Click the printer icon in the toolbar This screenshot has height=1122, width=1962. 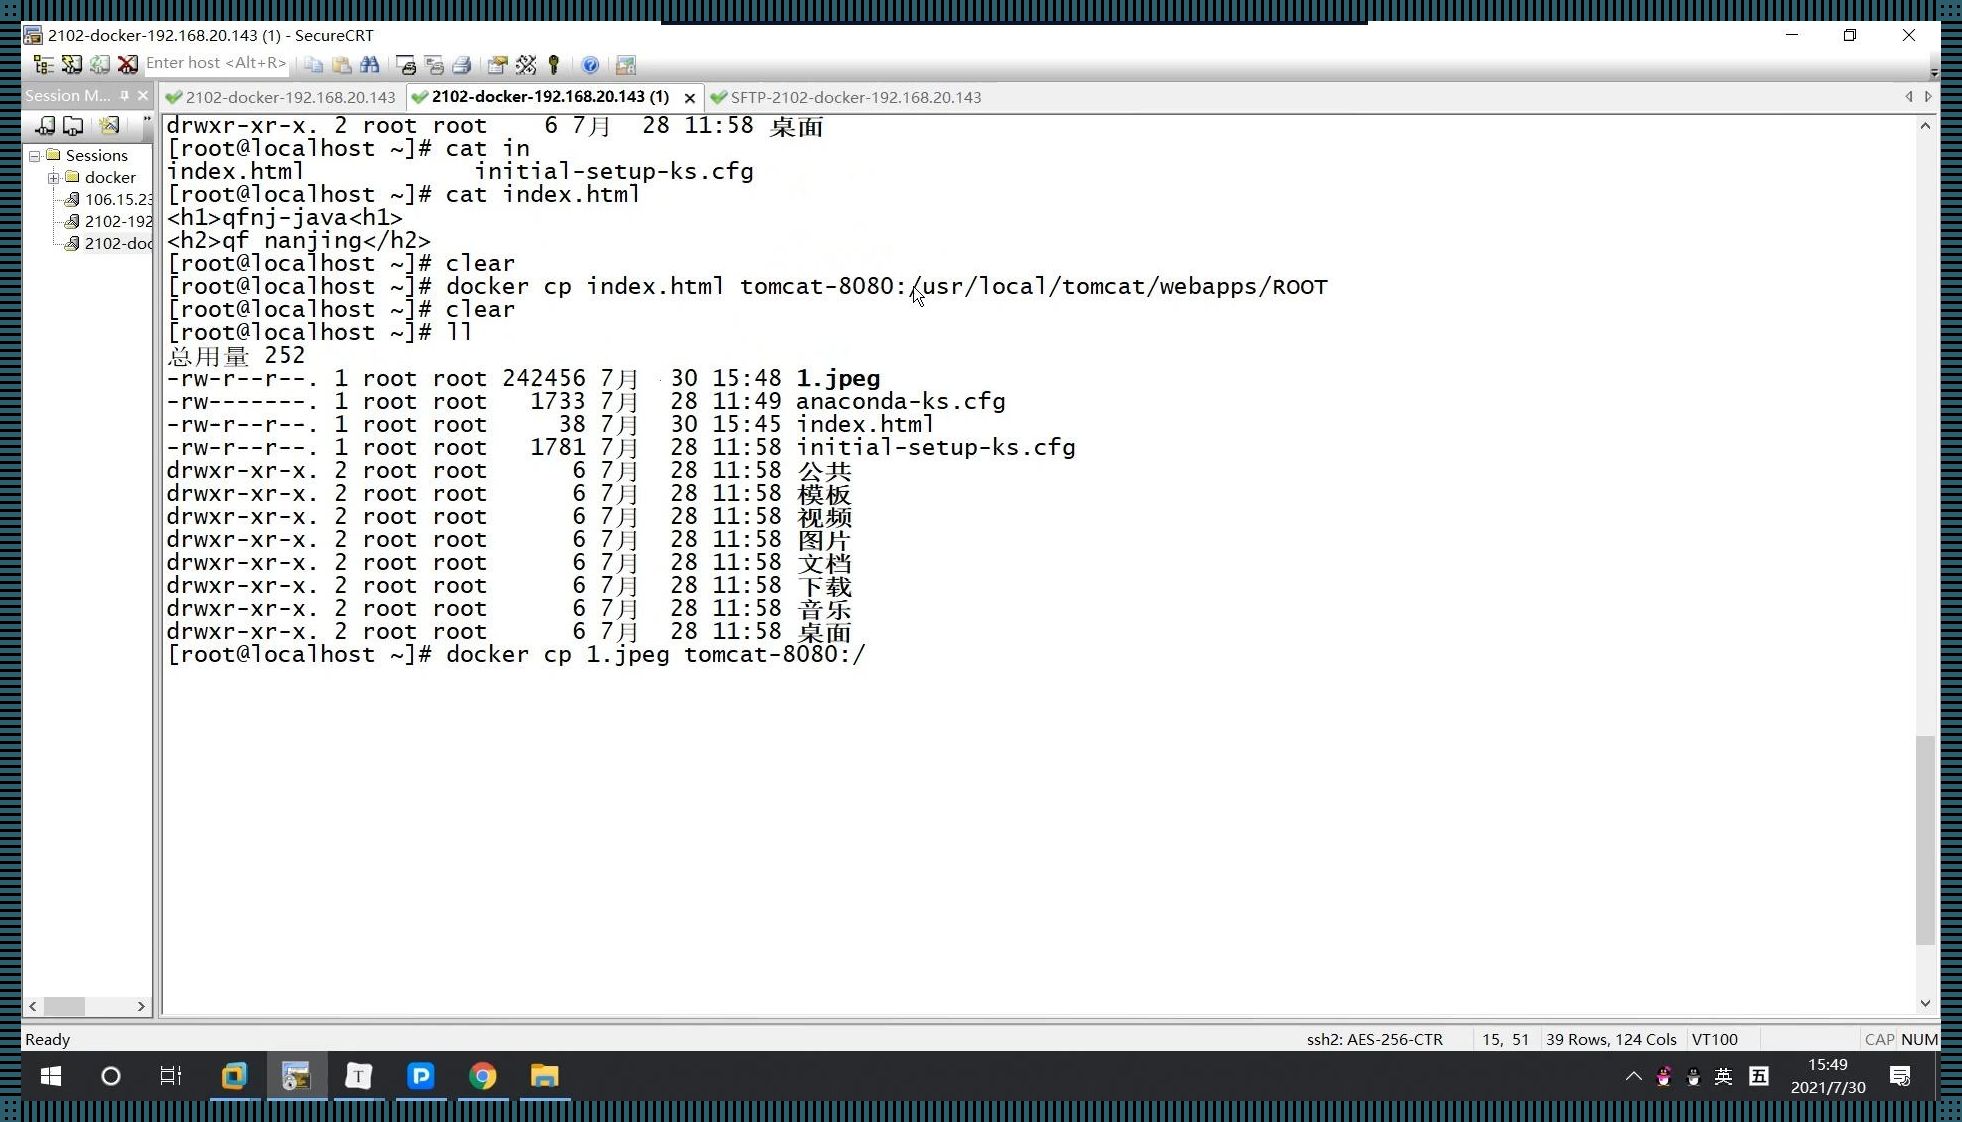click(x=462, y=65)
